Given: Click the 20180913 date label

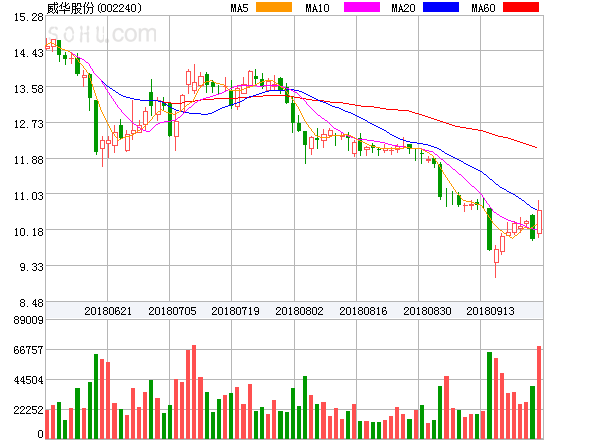Looking at the screenshot, I should click(490, 311).
